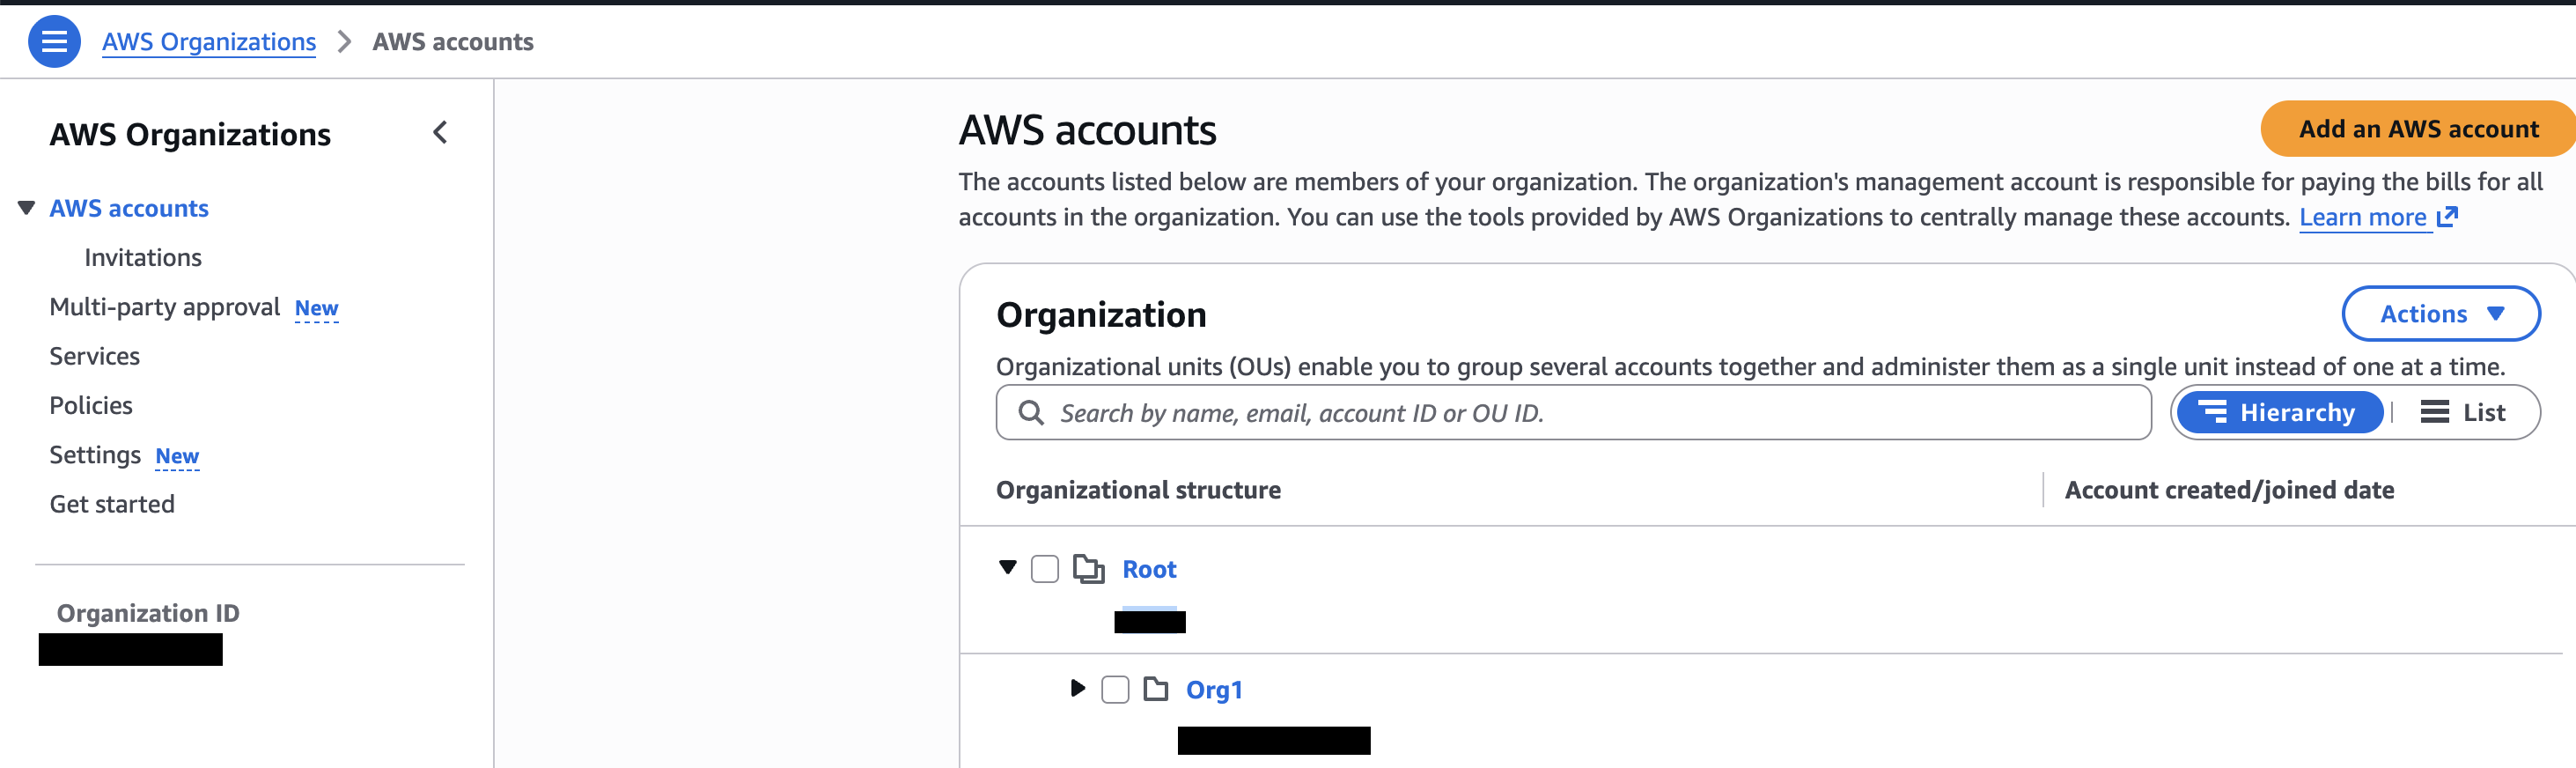Open Services in the sidebar
The height and width of the screenshot is (768, 2576).
(x=95, y=356)
